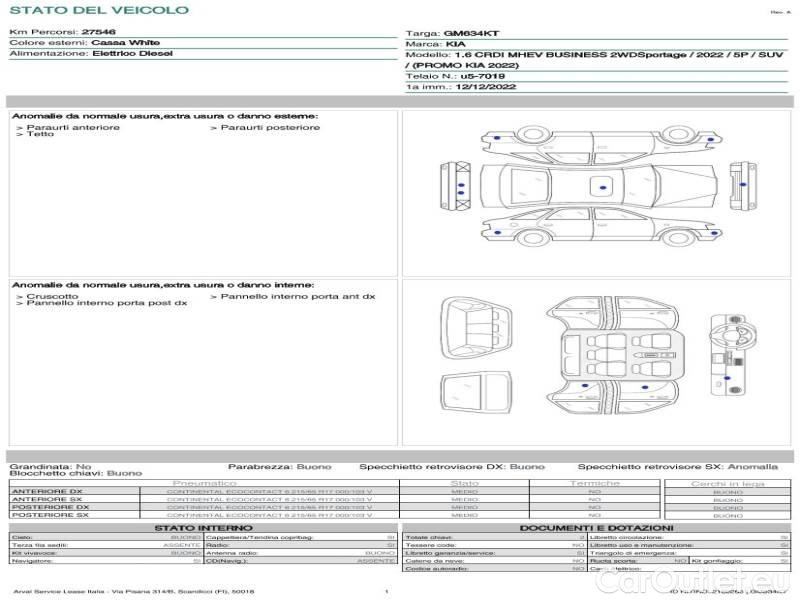The height and width of the screenshot is (600, 800).
Task: Select the POSTERIORE SX tire row
Action: tap(200, 515)
